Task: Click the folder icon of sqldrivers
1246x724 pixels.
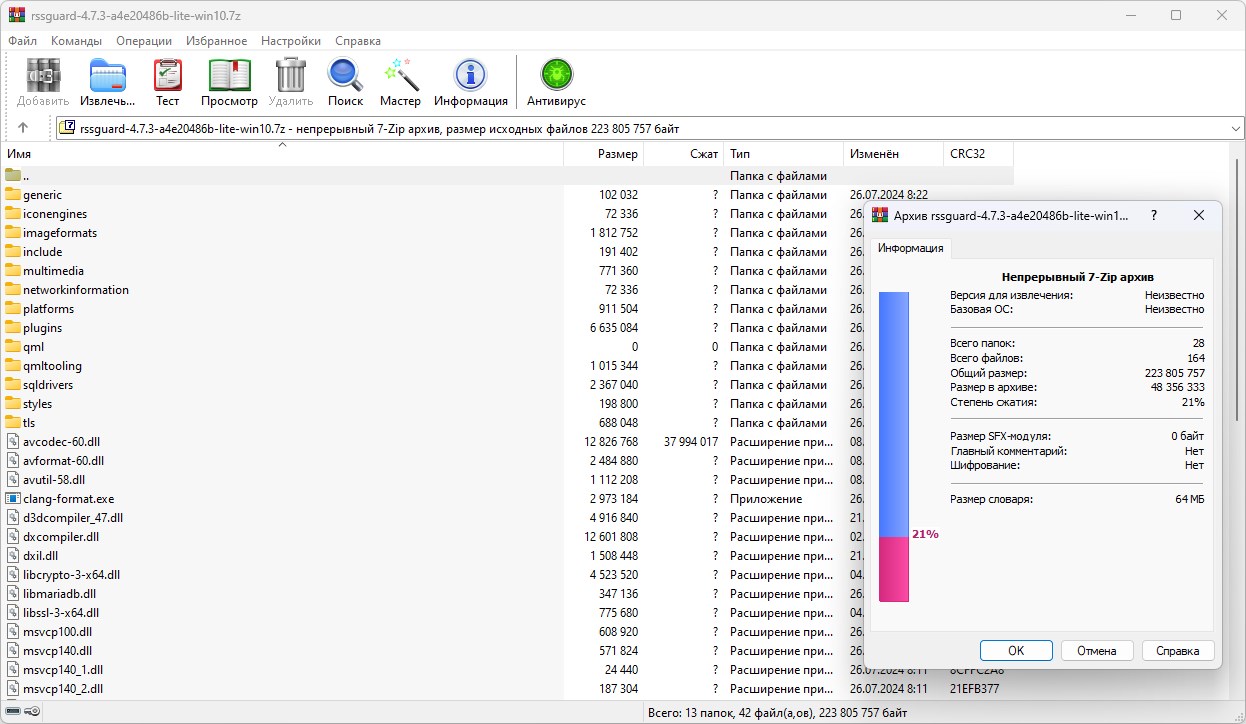Action: [13, 385]
